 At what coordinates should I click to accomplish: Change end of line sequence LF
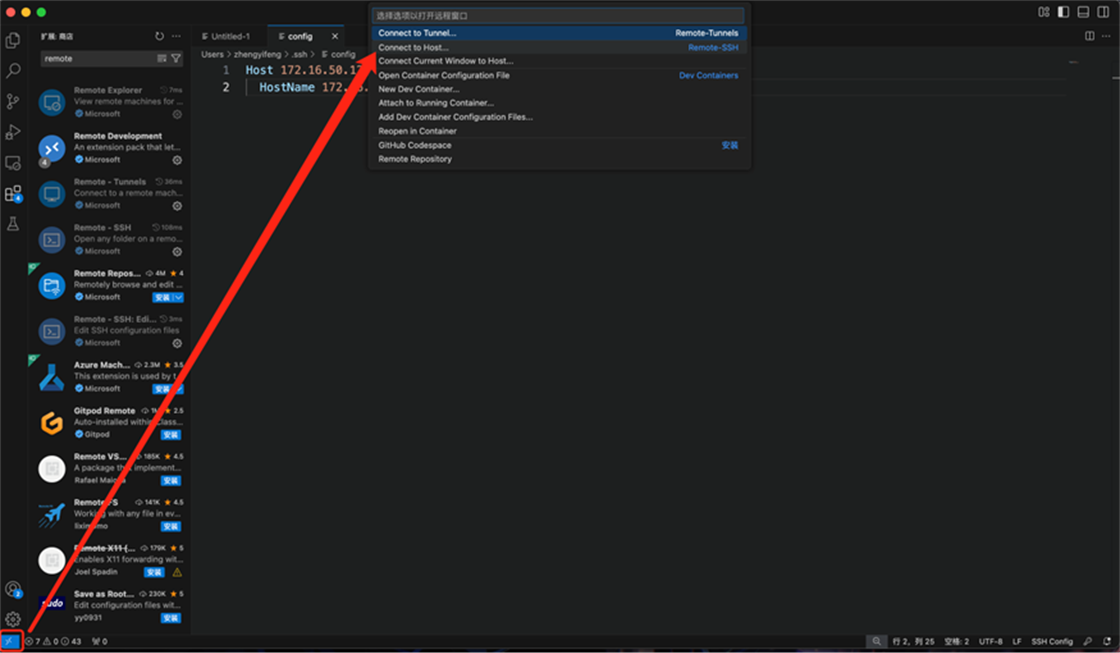1017,642
